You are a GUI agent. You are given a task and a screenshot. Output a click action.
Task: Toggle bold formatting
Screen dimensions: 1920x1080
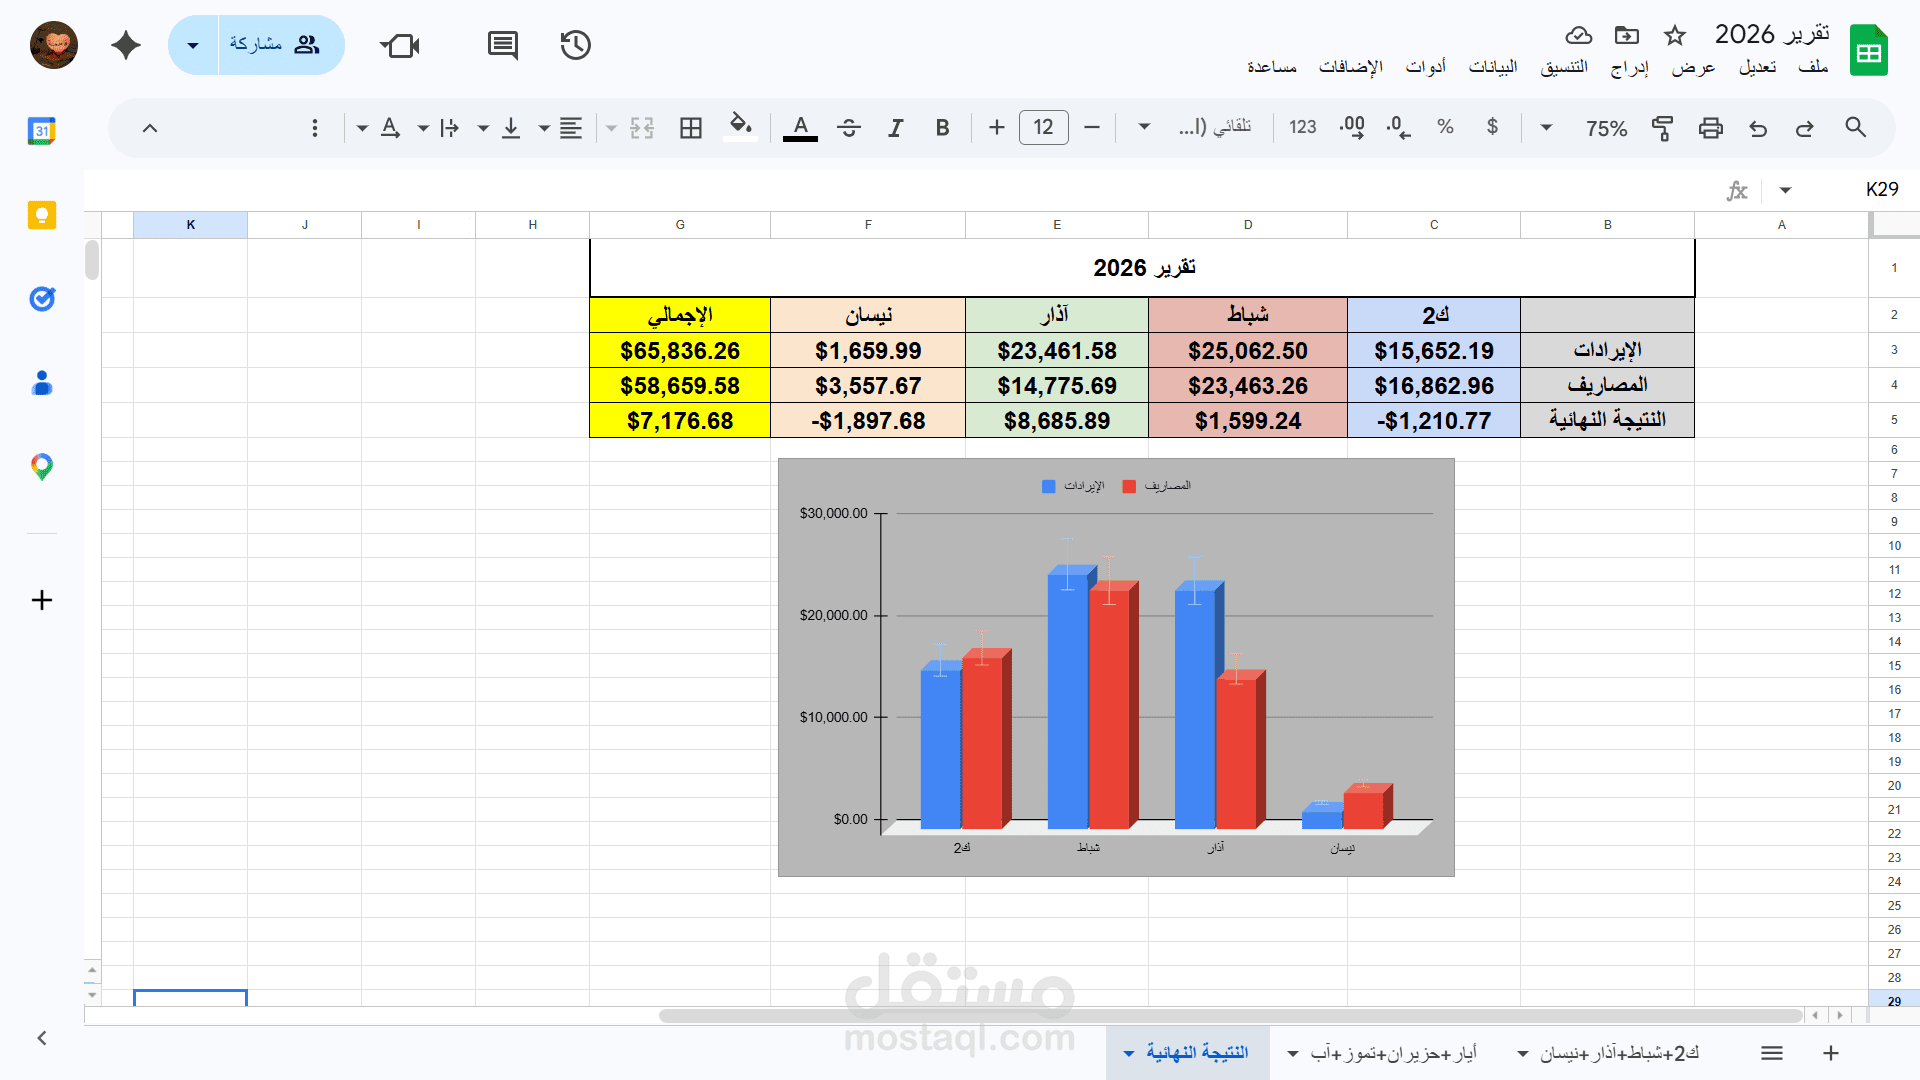click(x=942, y=128)
